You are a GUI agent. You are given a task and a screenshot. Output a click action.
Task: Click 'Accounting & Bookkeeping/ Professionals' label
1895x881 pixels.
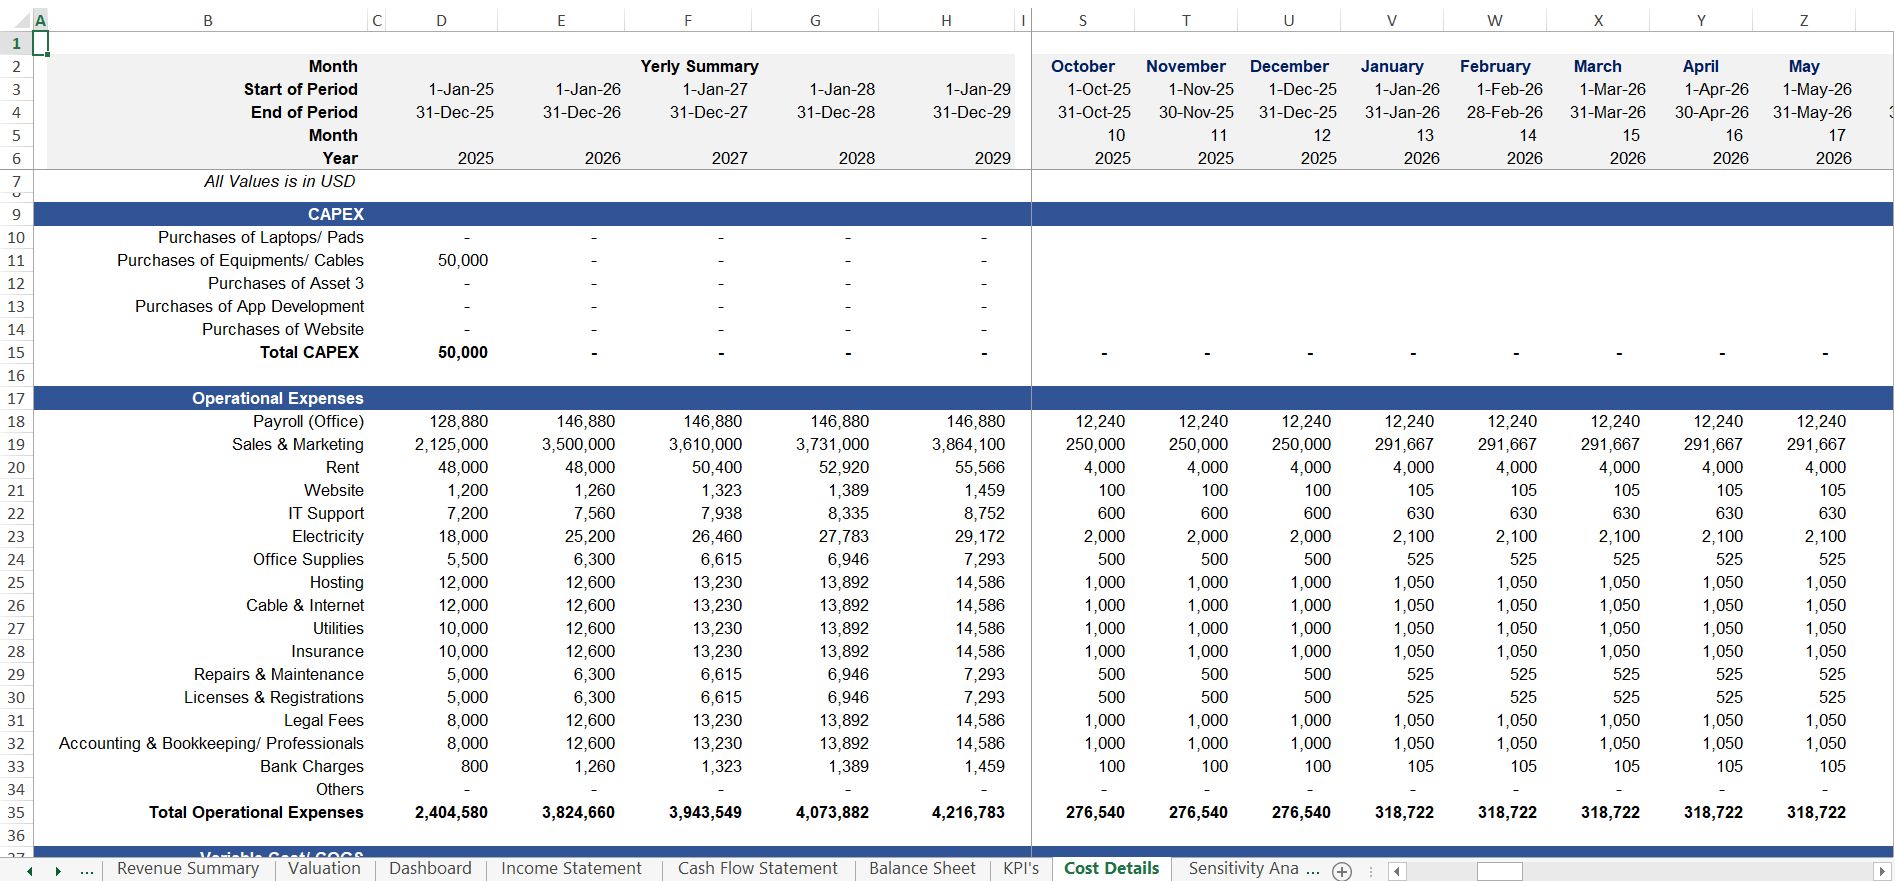click(211, 743)
